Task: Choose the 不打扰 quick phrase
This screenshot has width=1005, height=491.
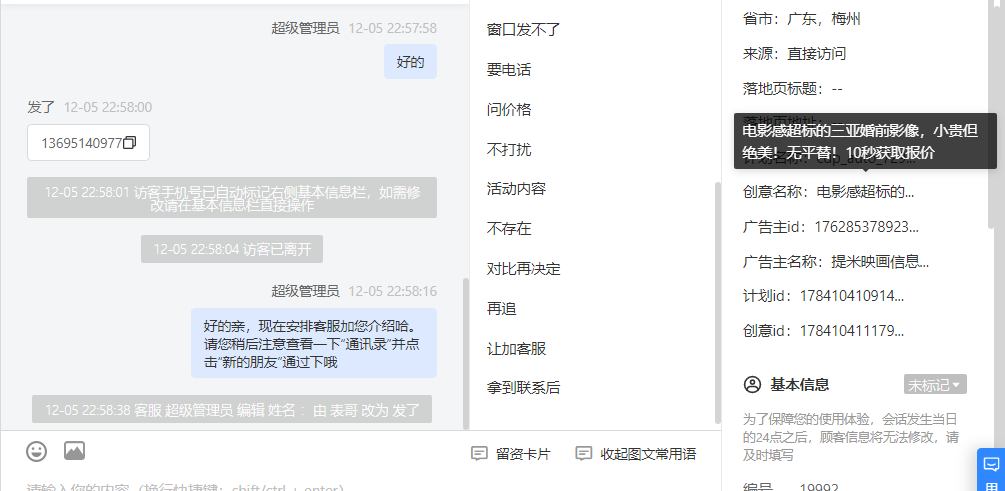Action: 509,149
